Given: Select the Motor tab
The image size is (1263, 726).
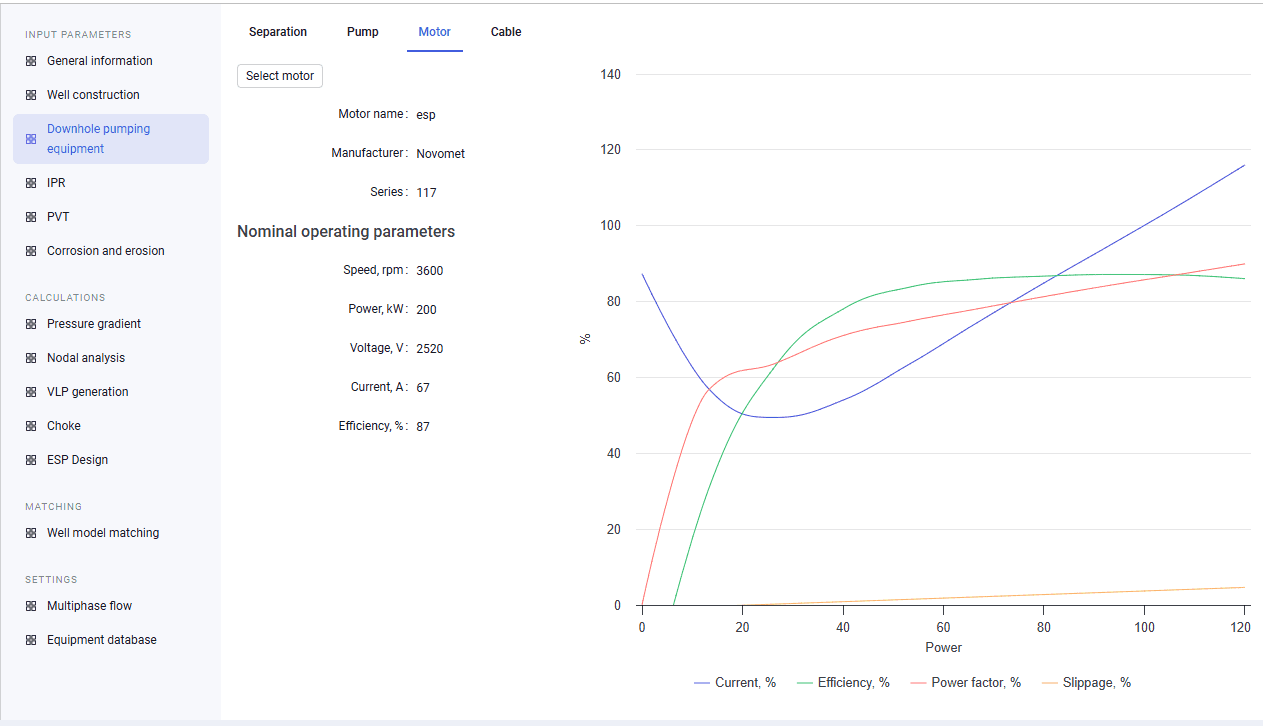Looking at the screenshot, I should pos(435,32).
